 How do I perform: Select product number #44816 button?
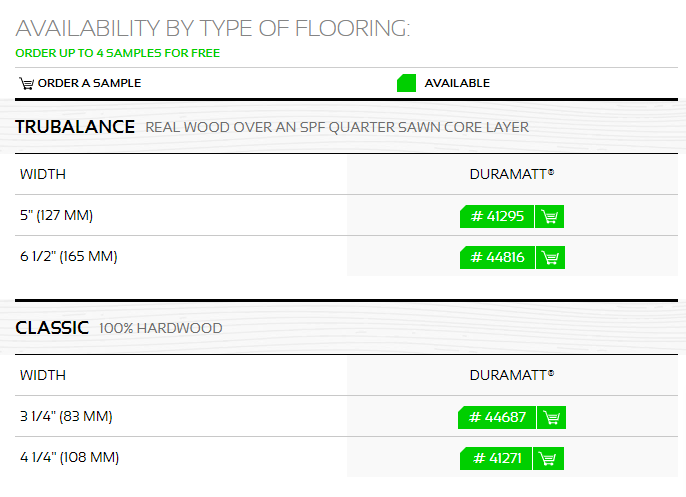(498, 258)
